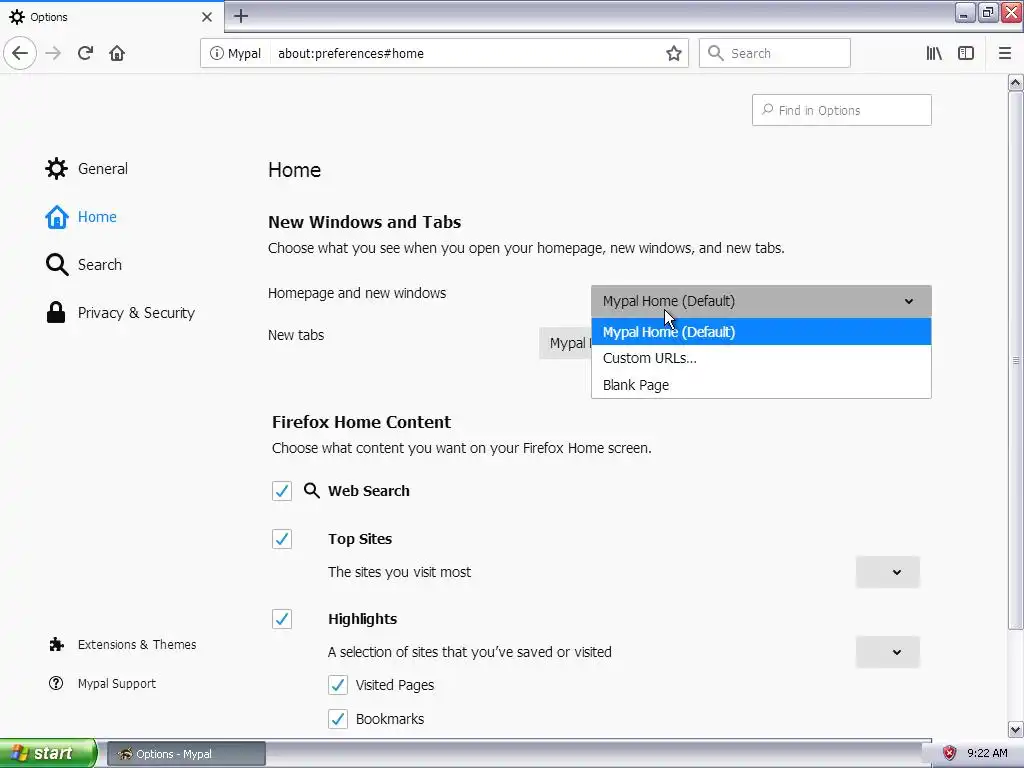
Task: Expand the Top Sites rows dropdown
Action: coord(888,572)
